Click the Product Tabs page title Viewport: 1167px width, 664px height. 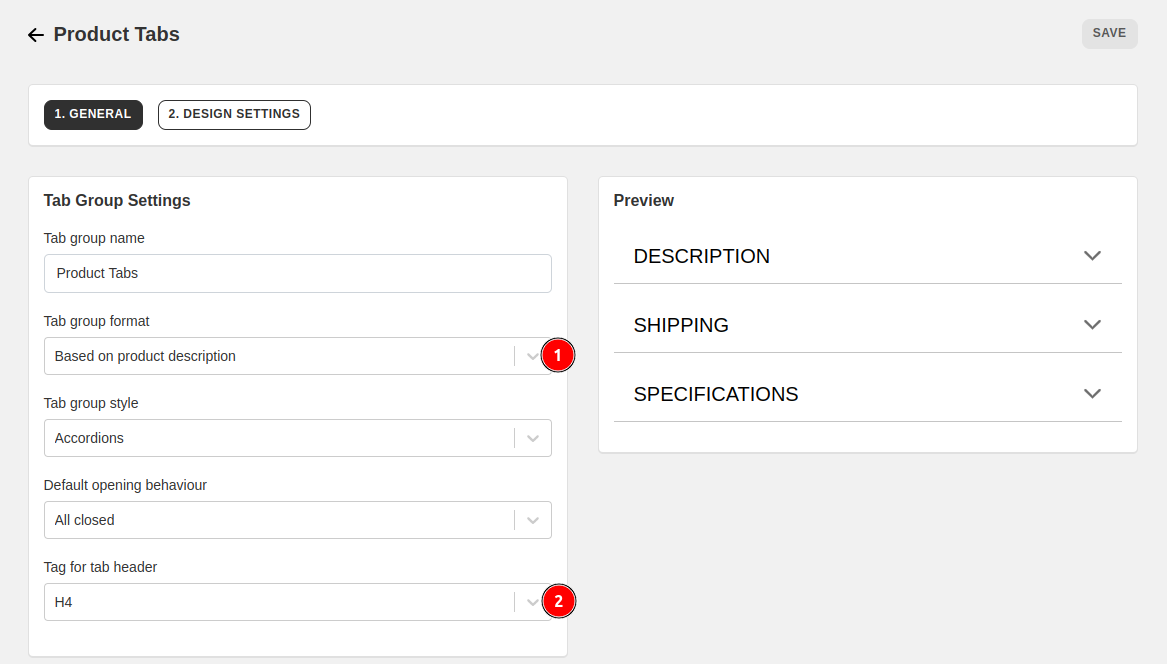point(117,34)
